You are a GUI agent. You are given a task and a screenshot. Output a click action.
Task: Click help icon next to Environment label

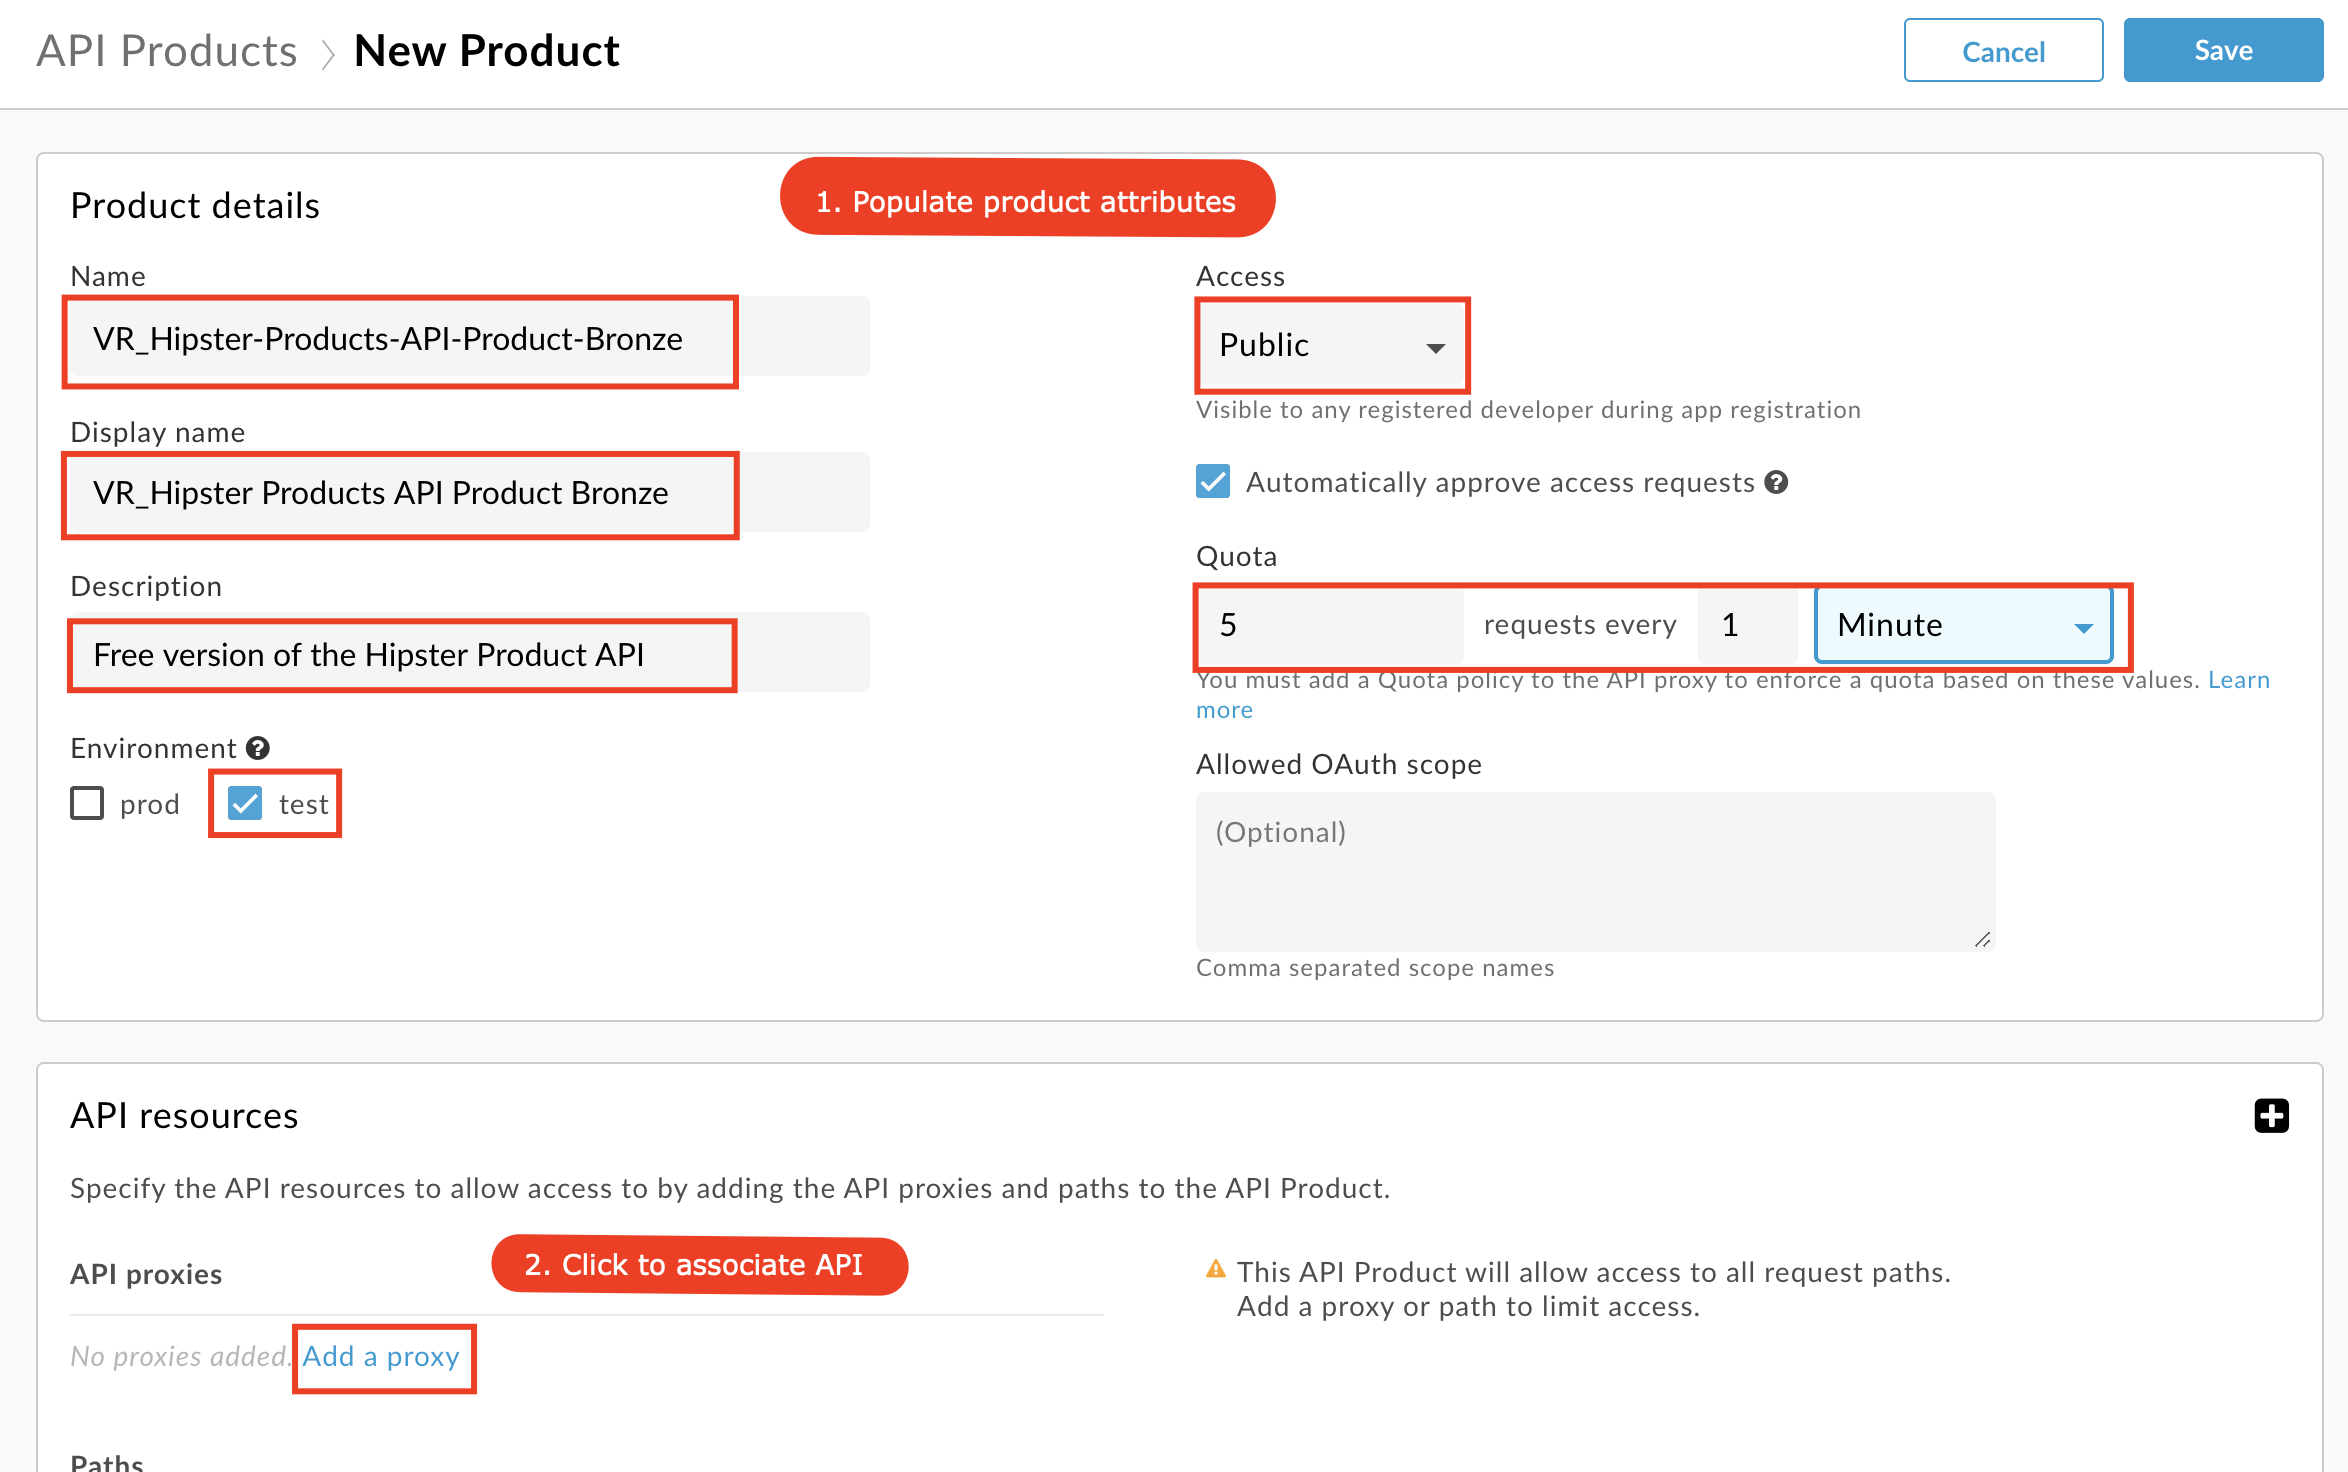pos(258,748)
